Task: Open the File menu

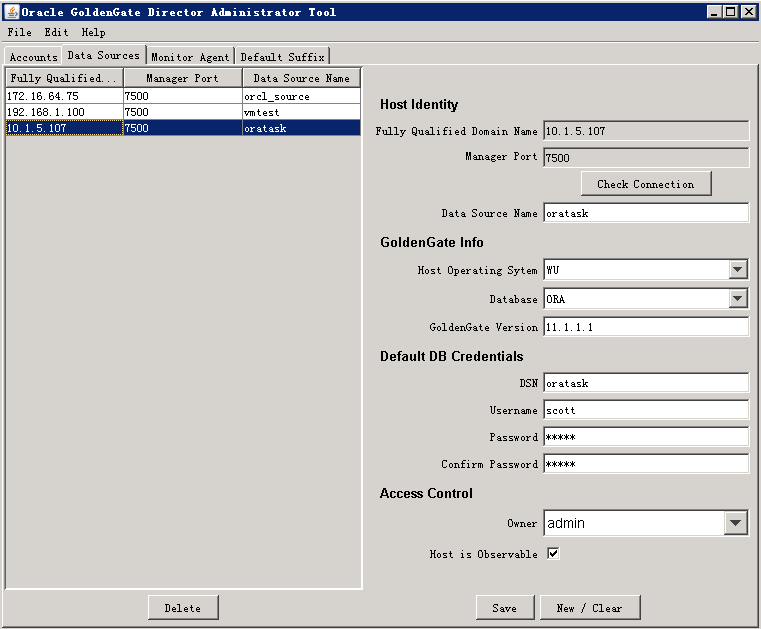Action: coord(19,32)
